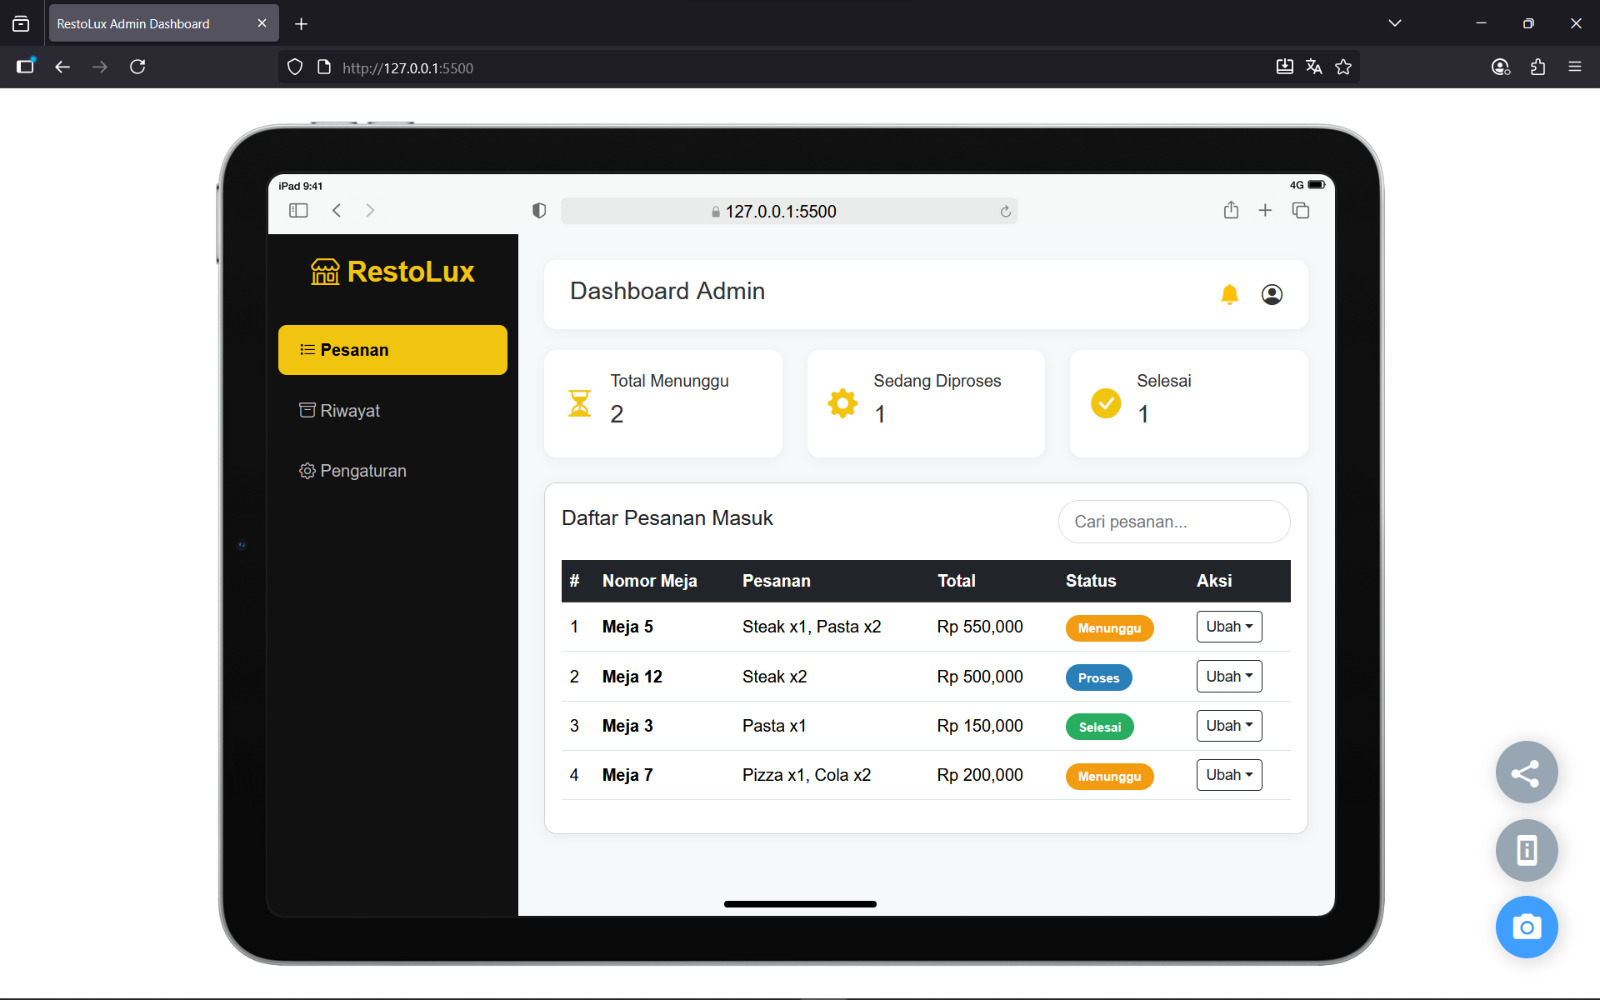Expand Ubah dropdown for Meja 12
1600x1000 pixels.
(x=1228, y=677)
